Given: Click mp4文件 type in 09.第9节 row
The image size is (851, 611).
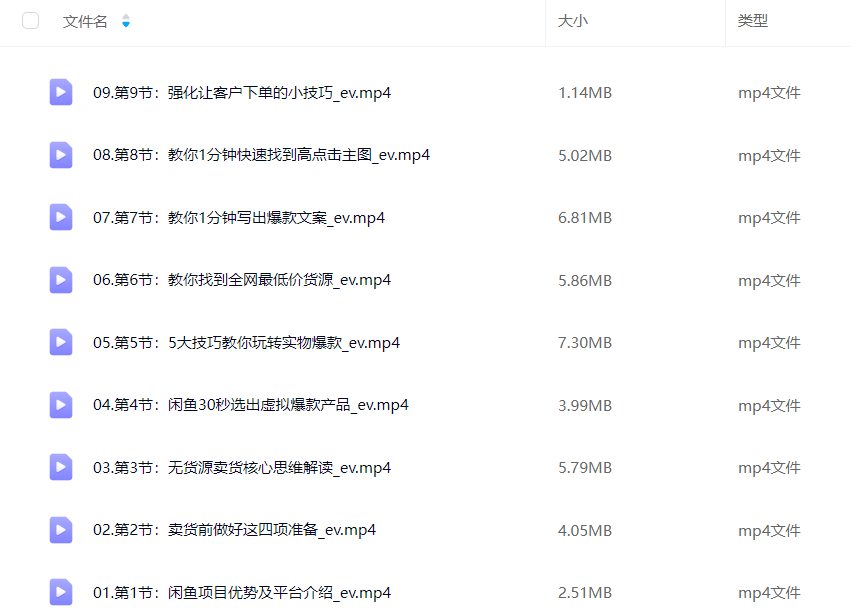Looking at the screenshot, I should (769, 93).
